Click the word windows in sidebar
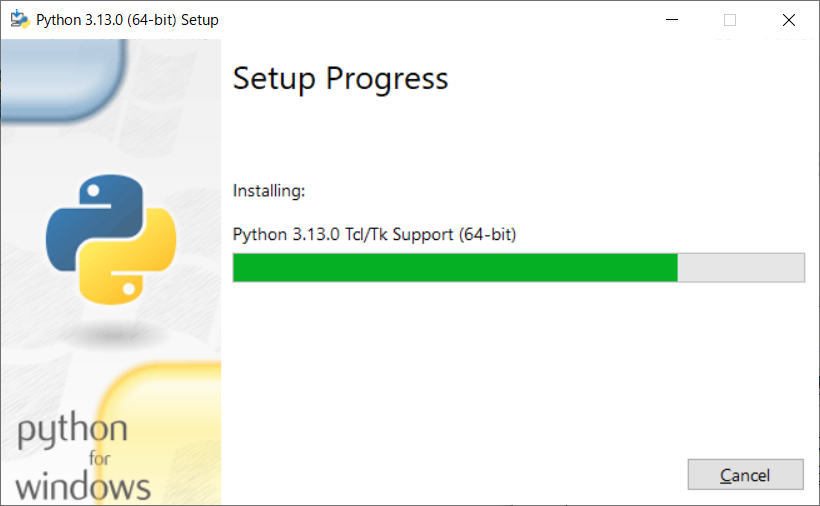 pyautogui.click(x=83, y=486)
